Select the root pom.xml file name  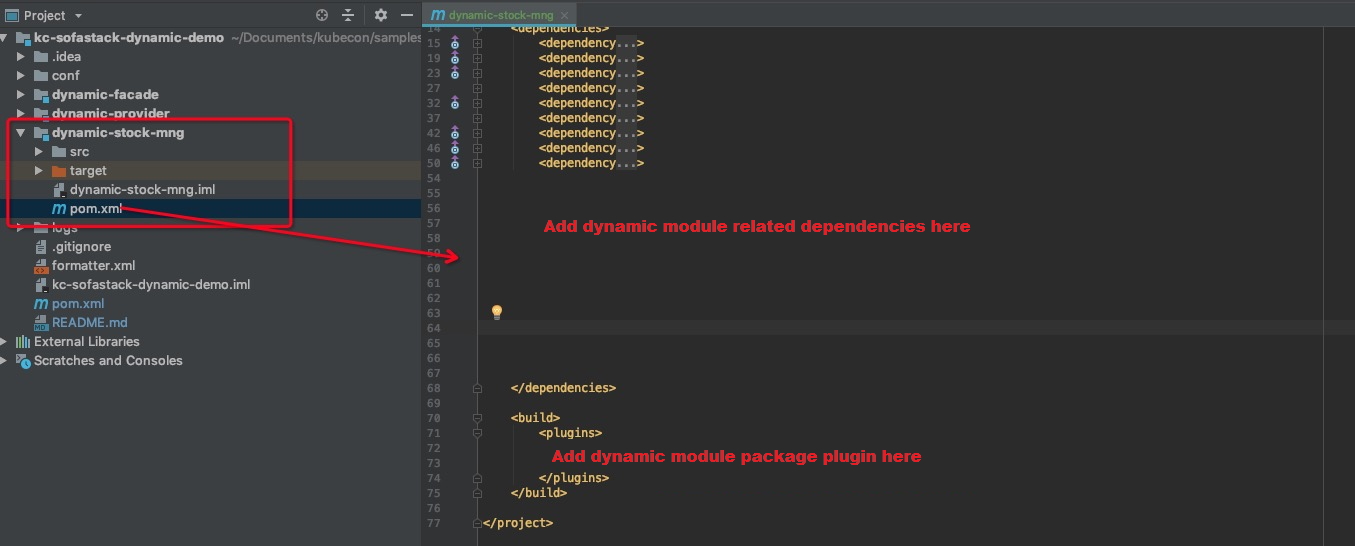pyautogui.click(x=78, y=304)
